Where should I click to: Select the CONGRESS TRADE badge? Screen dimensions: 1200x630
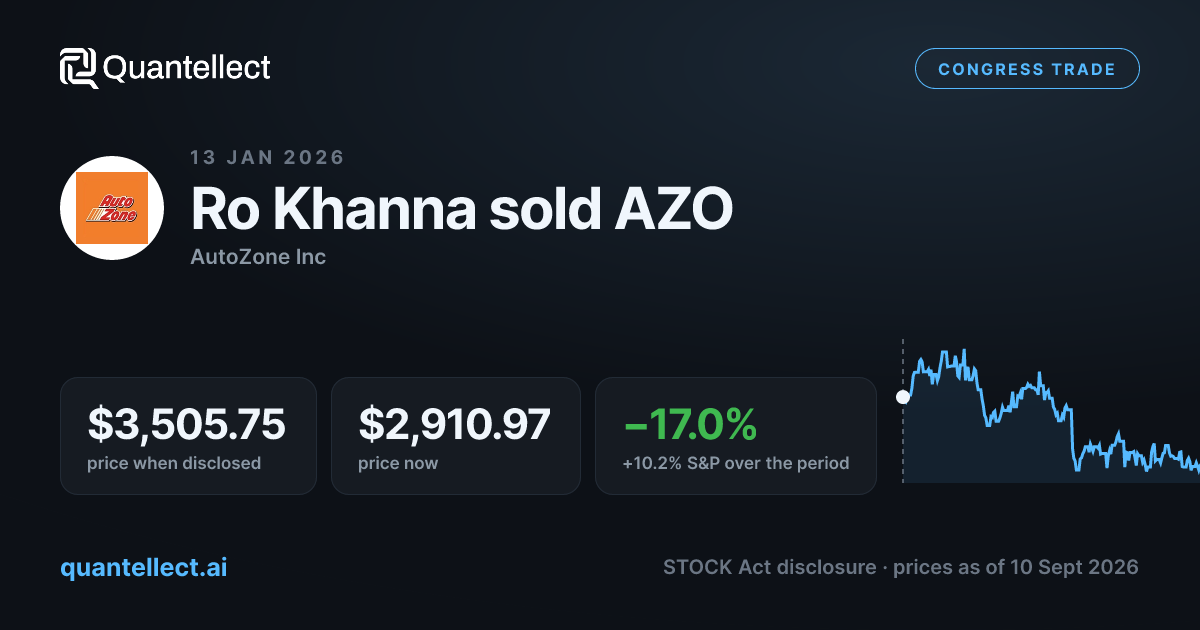[x=1027, y=69]
